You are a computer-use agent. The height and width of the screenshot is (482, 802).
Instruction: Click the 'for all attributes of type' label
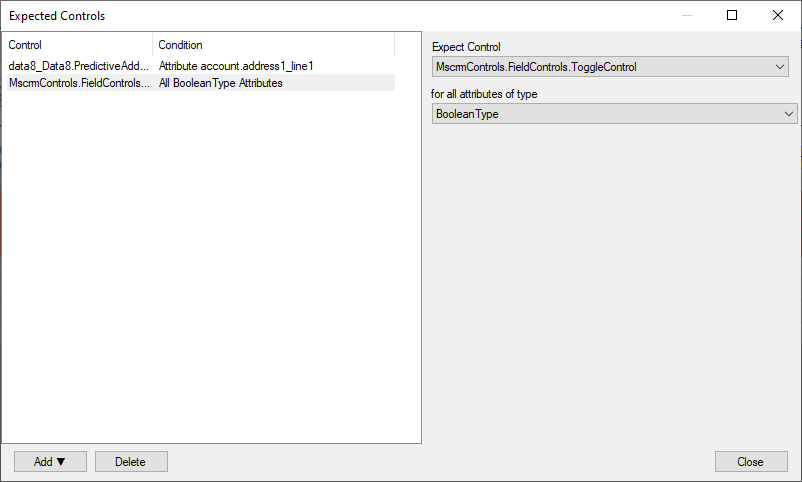tap(484, 94)
